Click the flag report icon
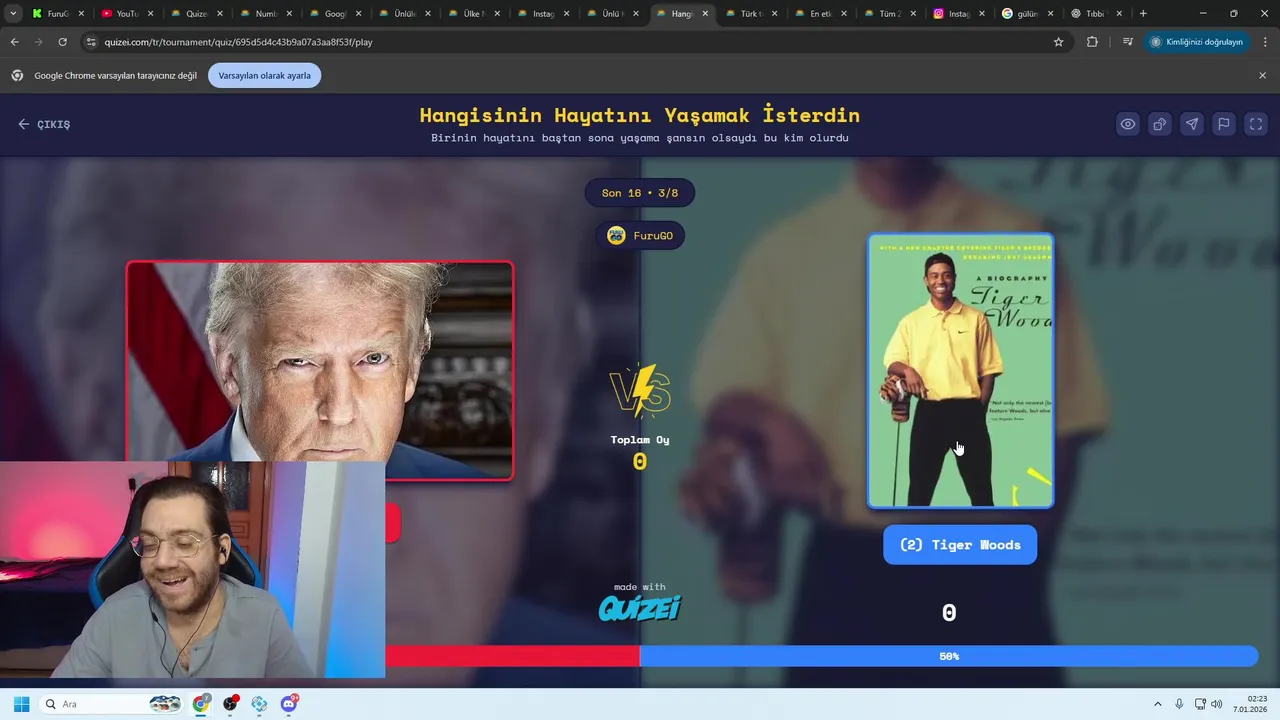 click(x=1224, y=124)
